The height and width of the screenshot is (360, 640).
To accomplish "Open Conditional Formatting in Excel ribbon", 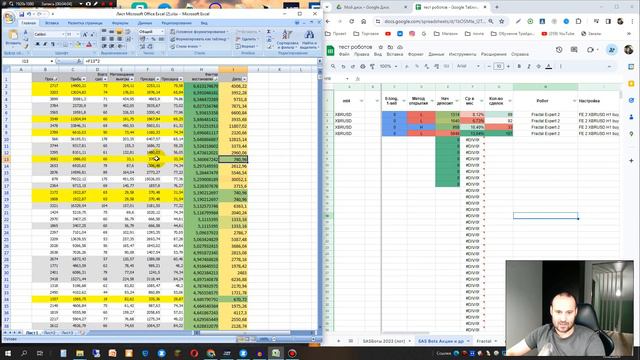I will [x=199, y=31].
